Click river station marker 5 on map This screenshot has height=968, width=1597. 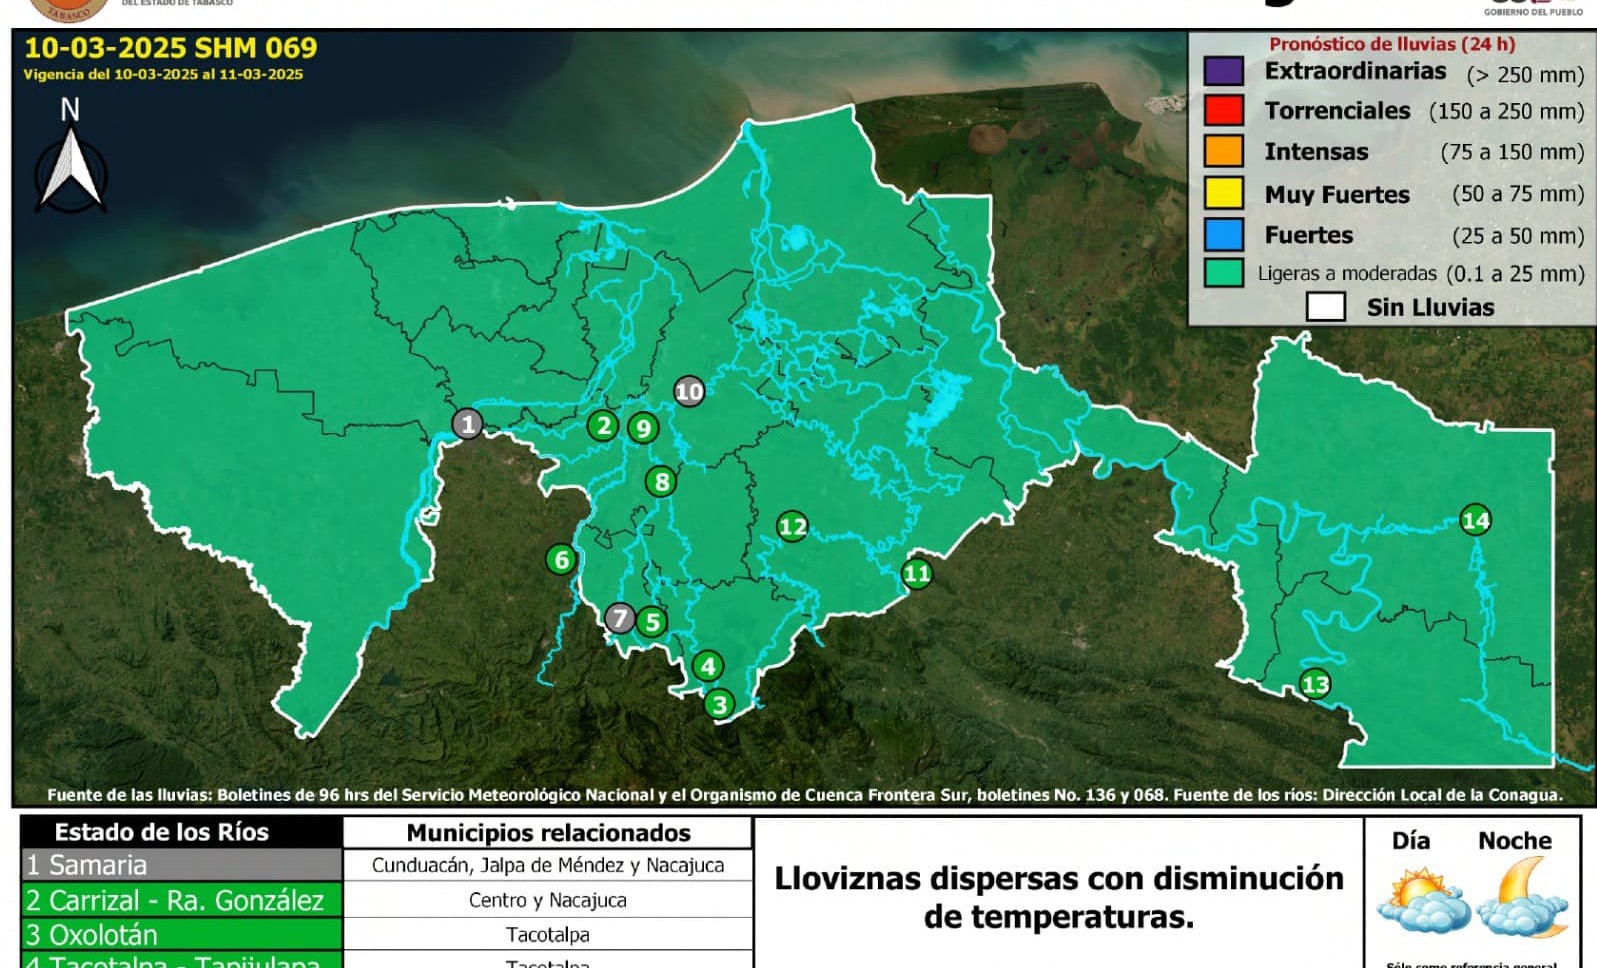coord(652,622)
